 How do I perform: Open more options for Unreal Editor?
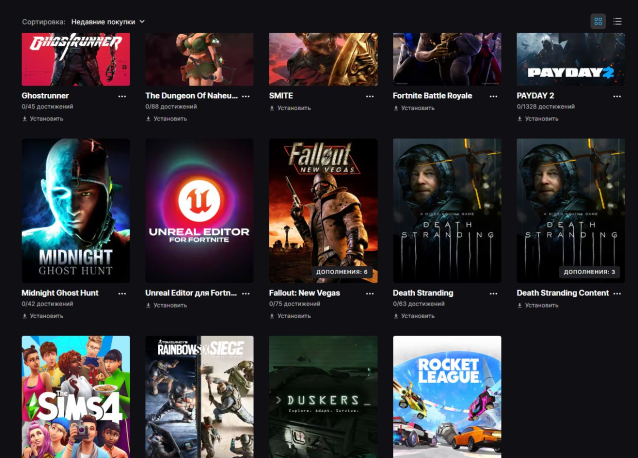pyautogui.click(x=246, y=294)
